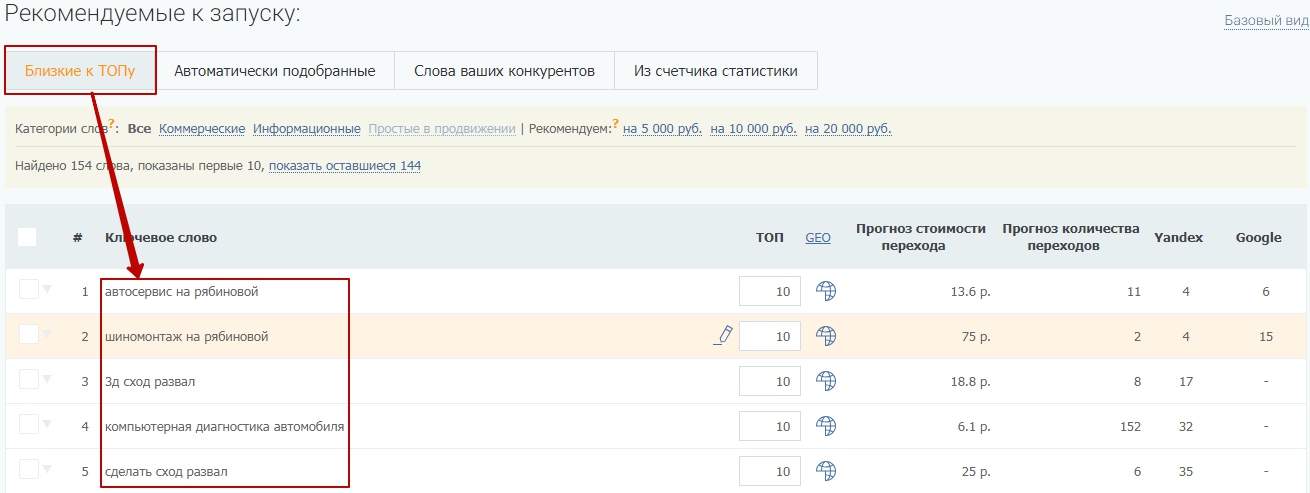Click question mark hint near Категории слов
1310x493 pixels.
coord(113,124)
